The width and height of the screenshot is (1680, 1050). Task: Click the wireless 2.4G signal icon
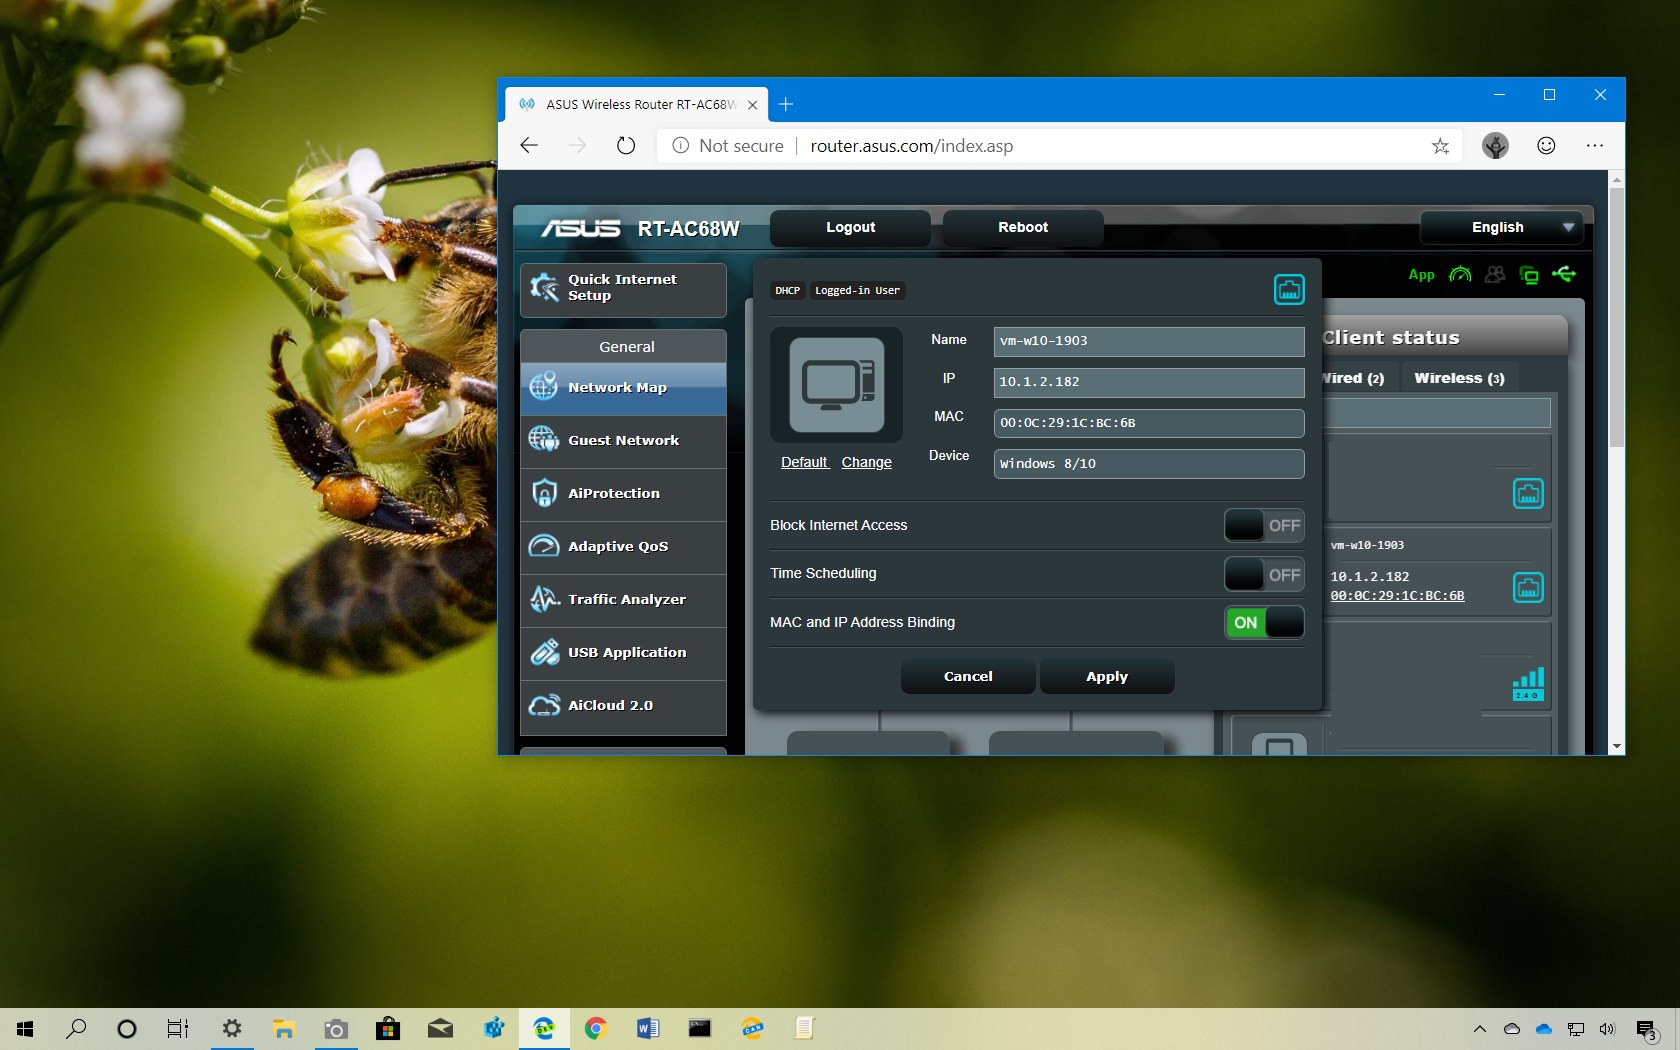click(x=1528, y=684)
